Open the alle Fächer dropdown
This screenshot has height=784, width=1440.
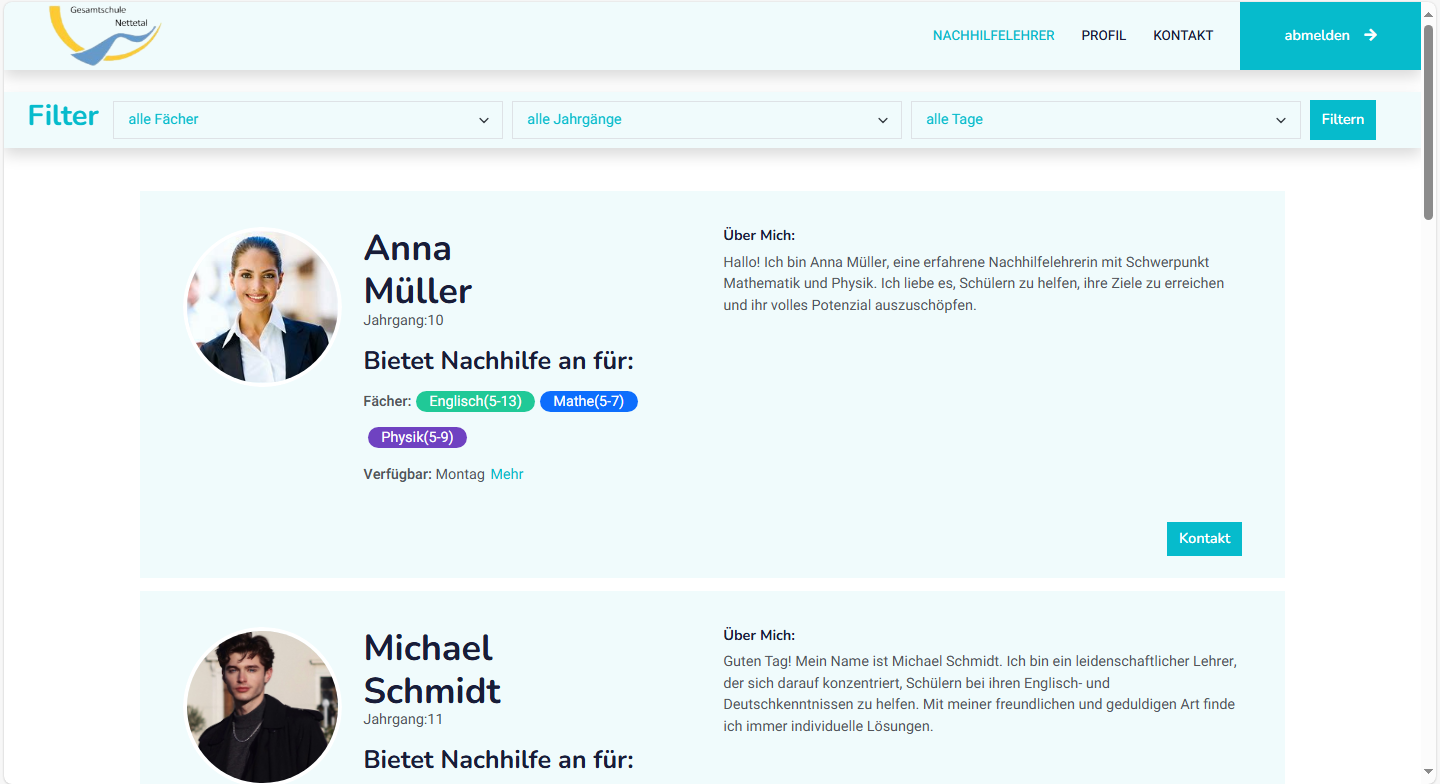[x=307, y=120]
